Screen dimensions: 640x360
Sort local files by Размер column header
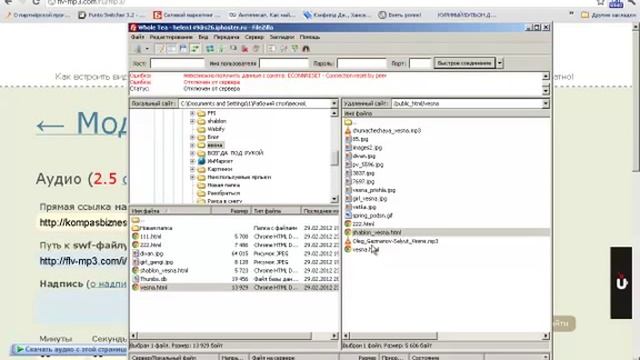[x=231, y=211]
